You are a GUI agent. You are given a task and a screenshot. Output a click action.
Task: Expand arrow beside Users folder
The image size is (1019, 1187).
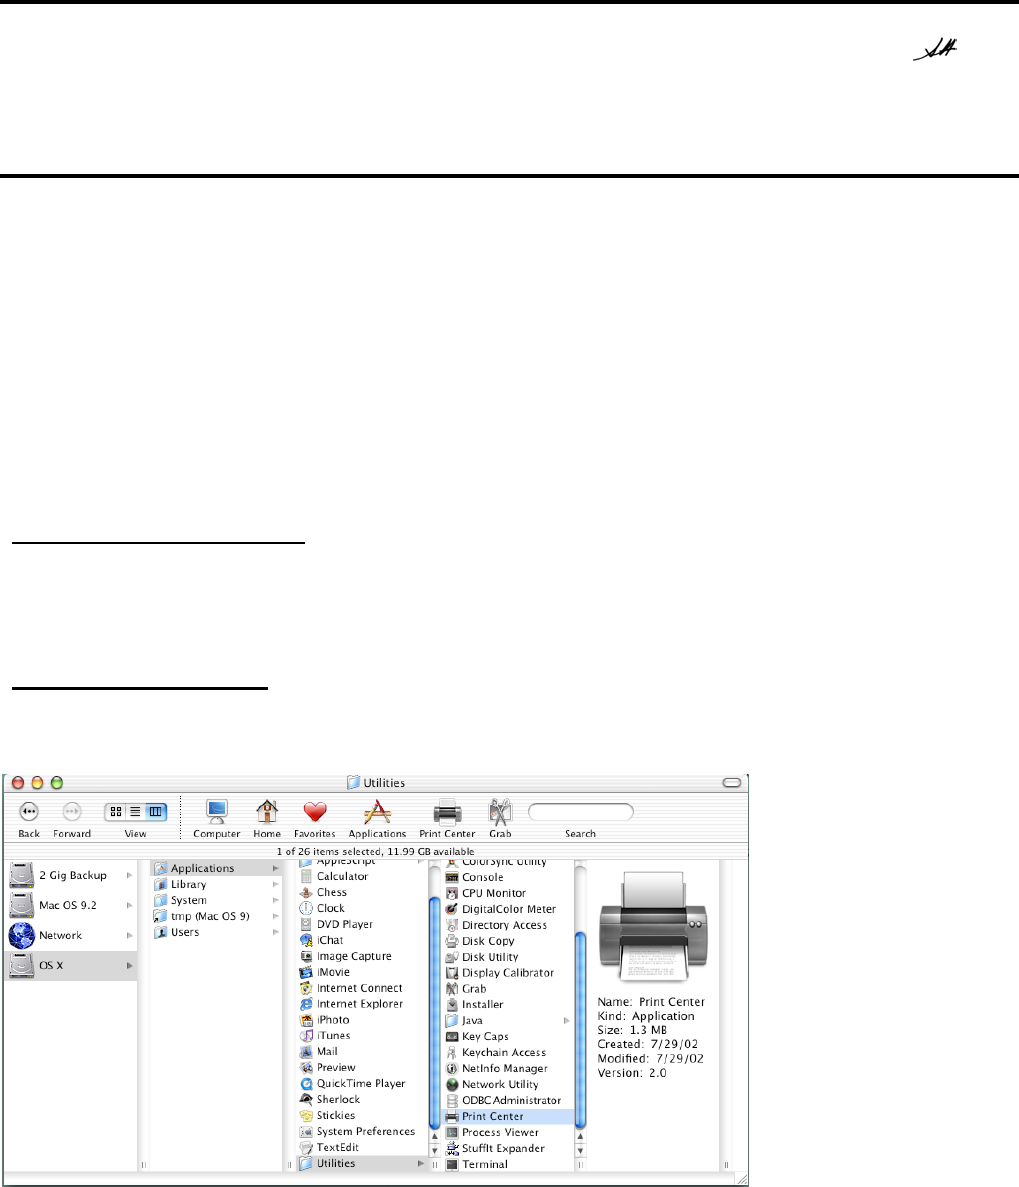[276, 932]
